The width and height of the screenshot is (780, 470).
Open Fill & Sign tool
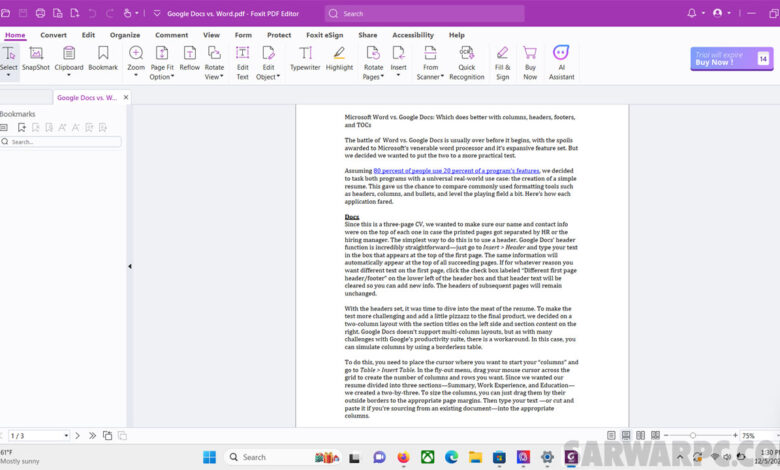(x=502, y=63)
